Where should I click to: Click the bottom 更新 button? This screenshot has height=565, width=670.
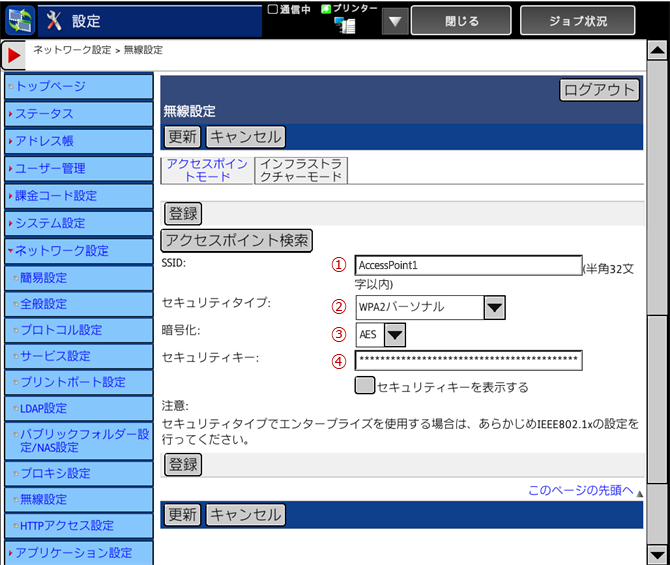pos(182,515)
